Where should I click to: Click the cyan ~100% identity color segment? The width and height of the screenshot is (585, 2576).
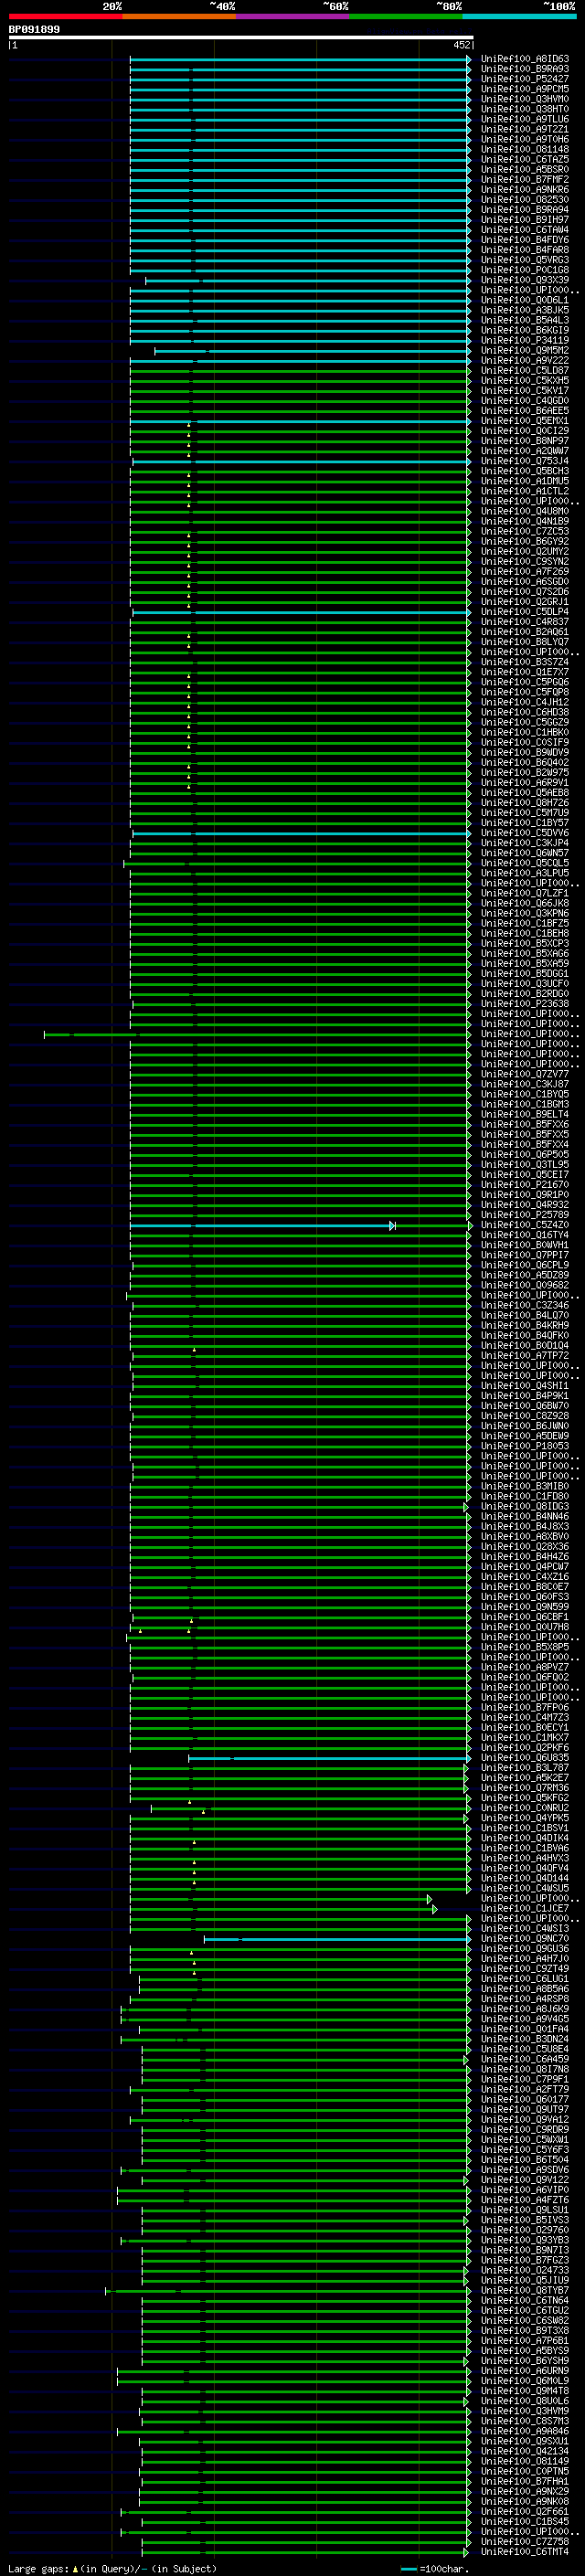[x=519, y=16]
